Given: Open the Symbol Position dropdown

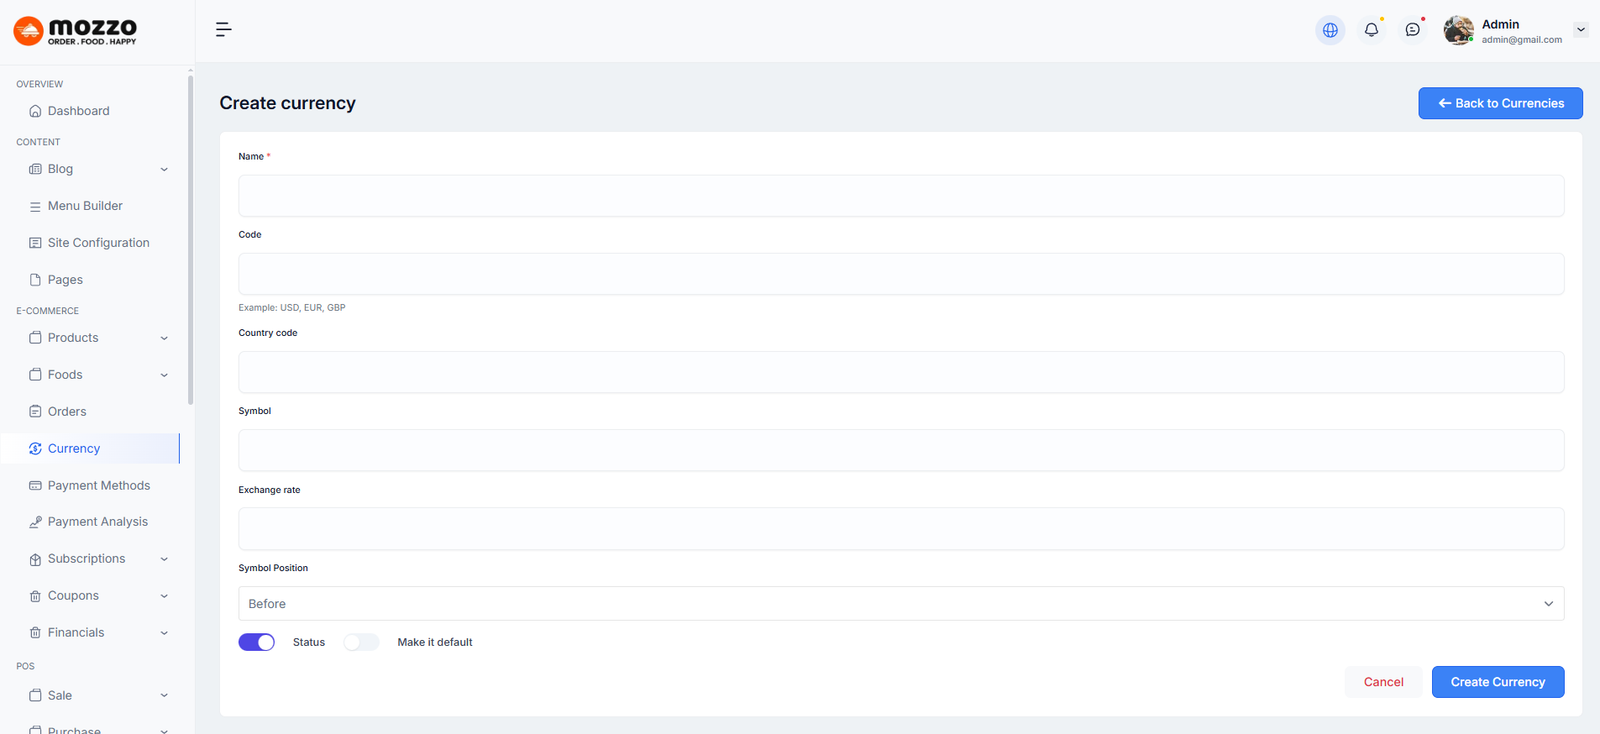Looking at the screenshot, I should (900, 604).
